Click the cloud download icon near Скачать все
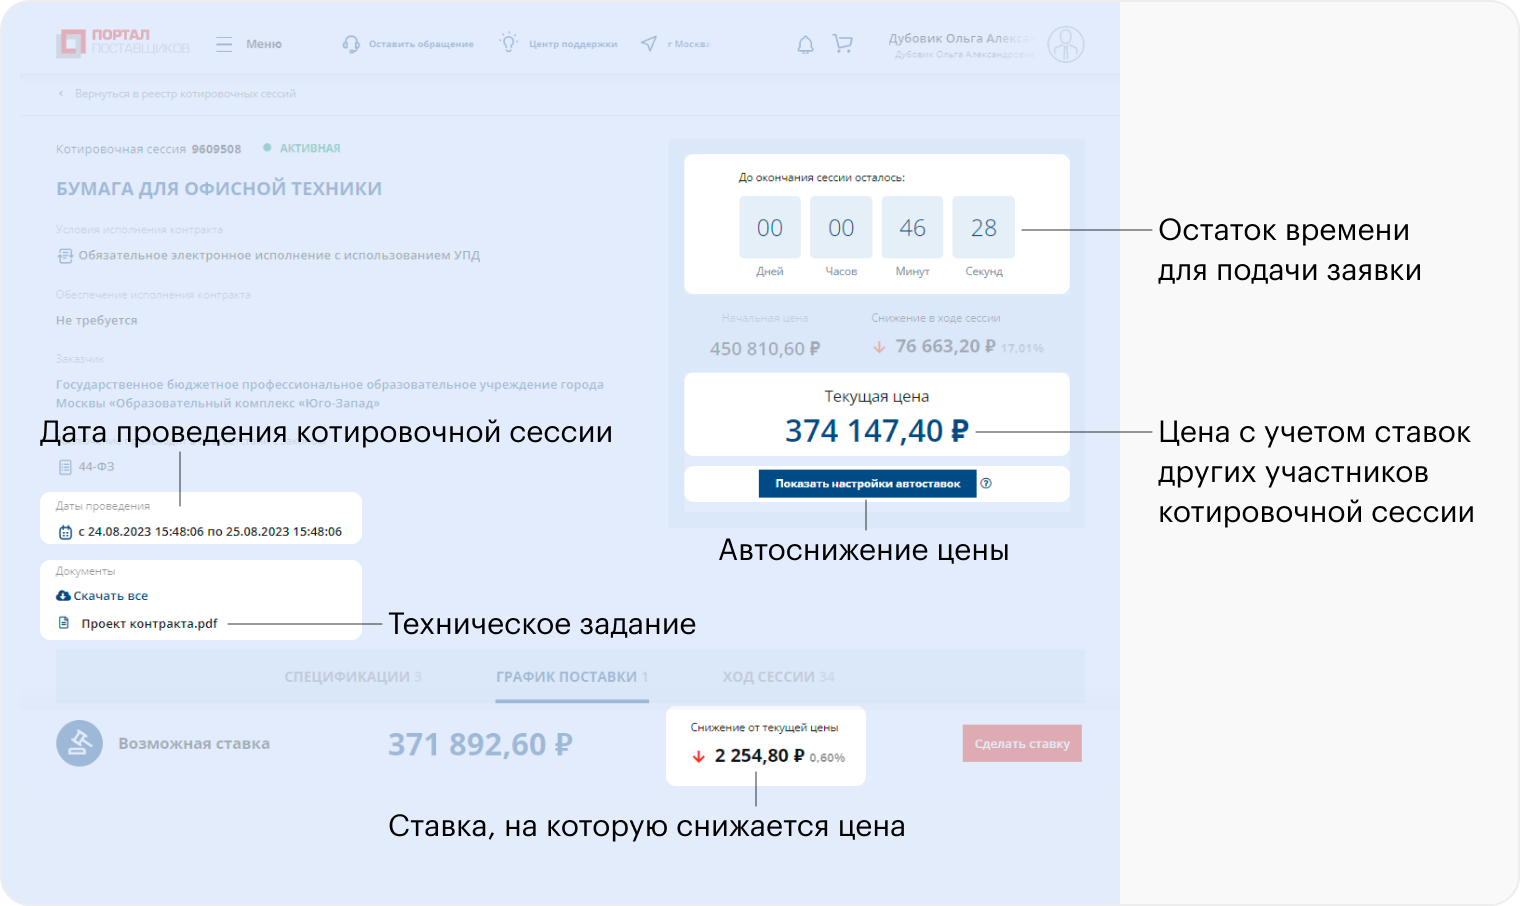The width and height of the screenshot is (1520, 906). (x=63, y=596)
